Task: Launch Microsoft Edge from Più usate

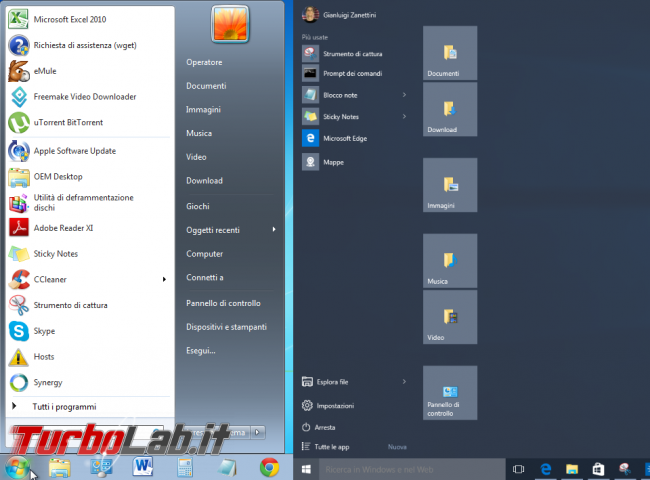Action: 354,138
